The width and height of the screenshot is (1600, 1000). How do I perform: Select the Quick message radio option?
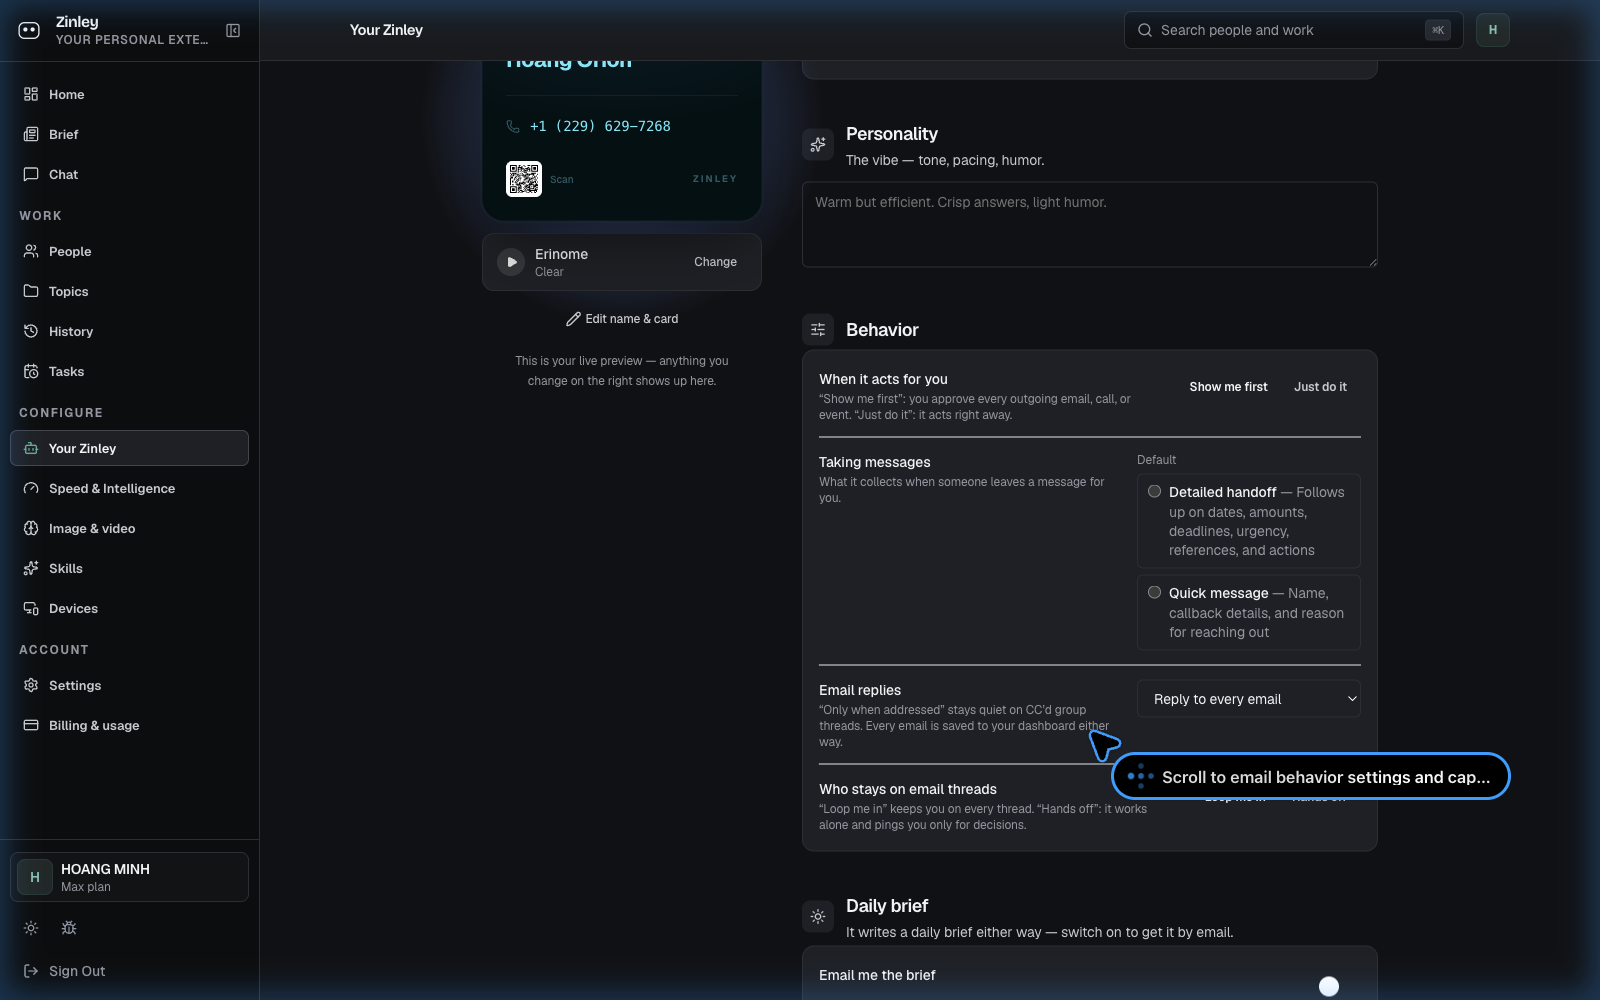[x=1154, y=593]
